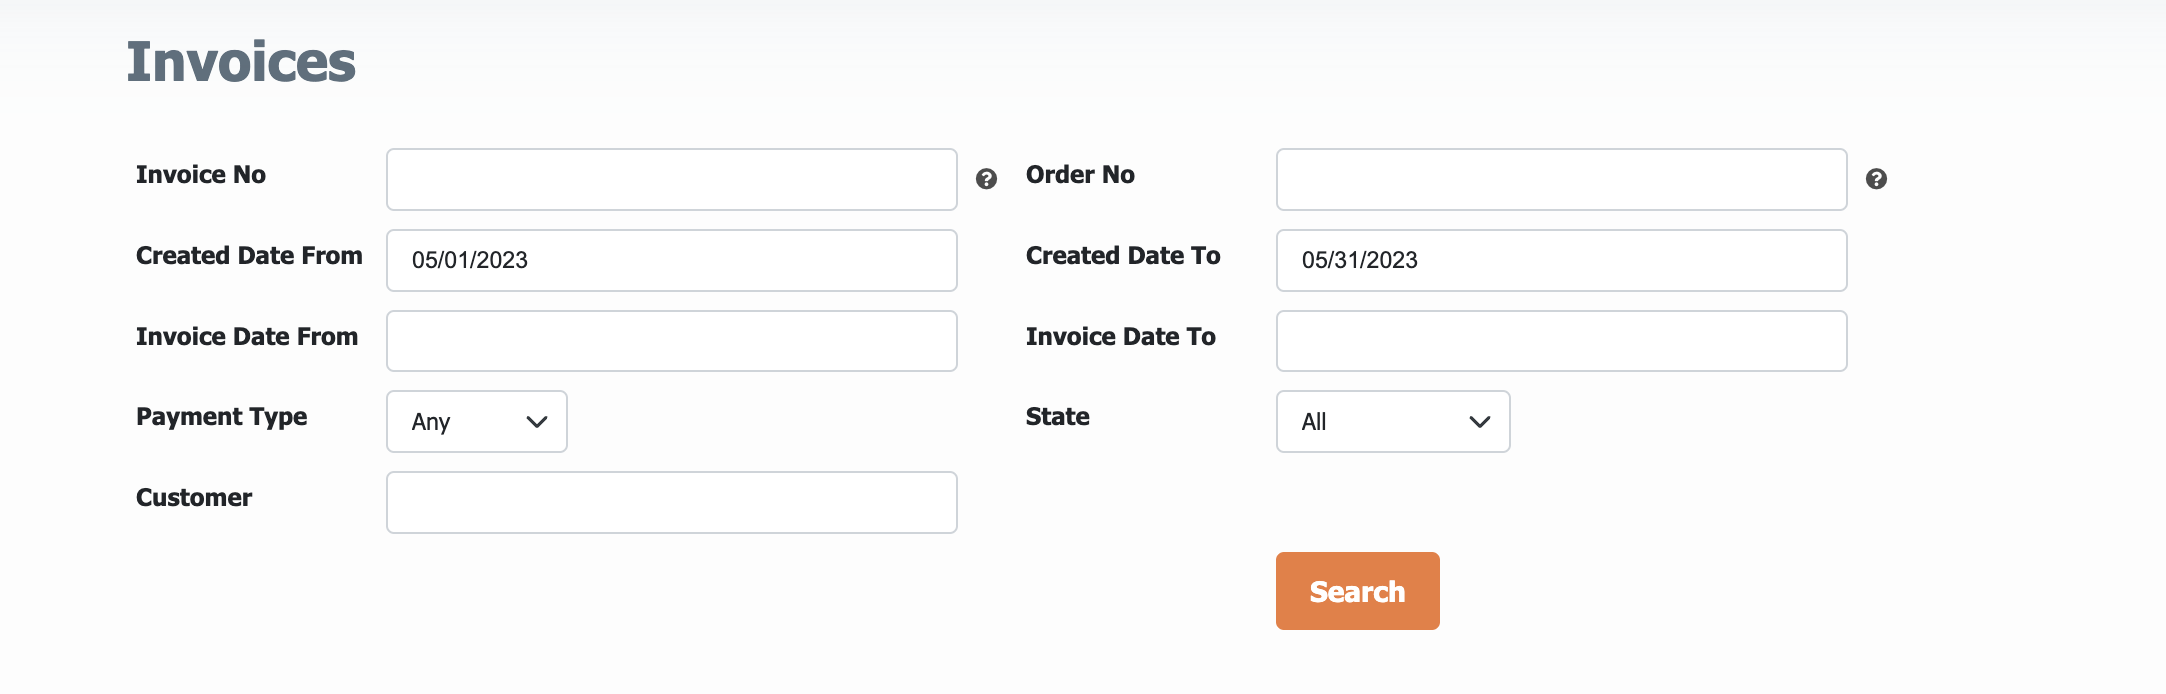The height and width of the screenshot is (694, 2166).
Task: Click into the Customer text field
Action: [672, 503]
